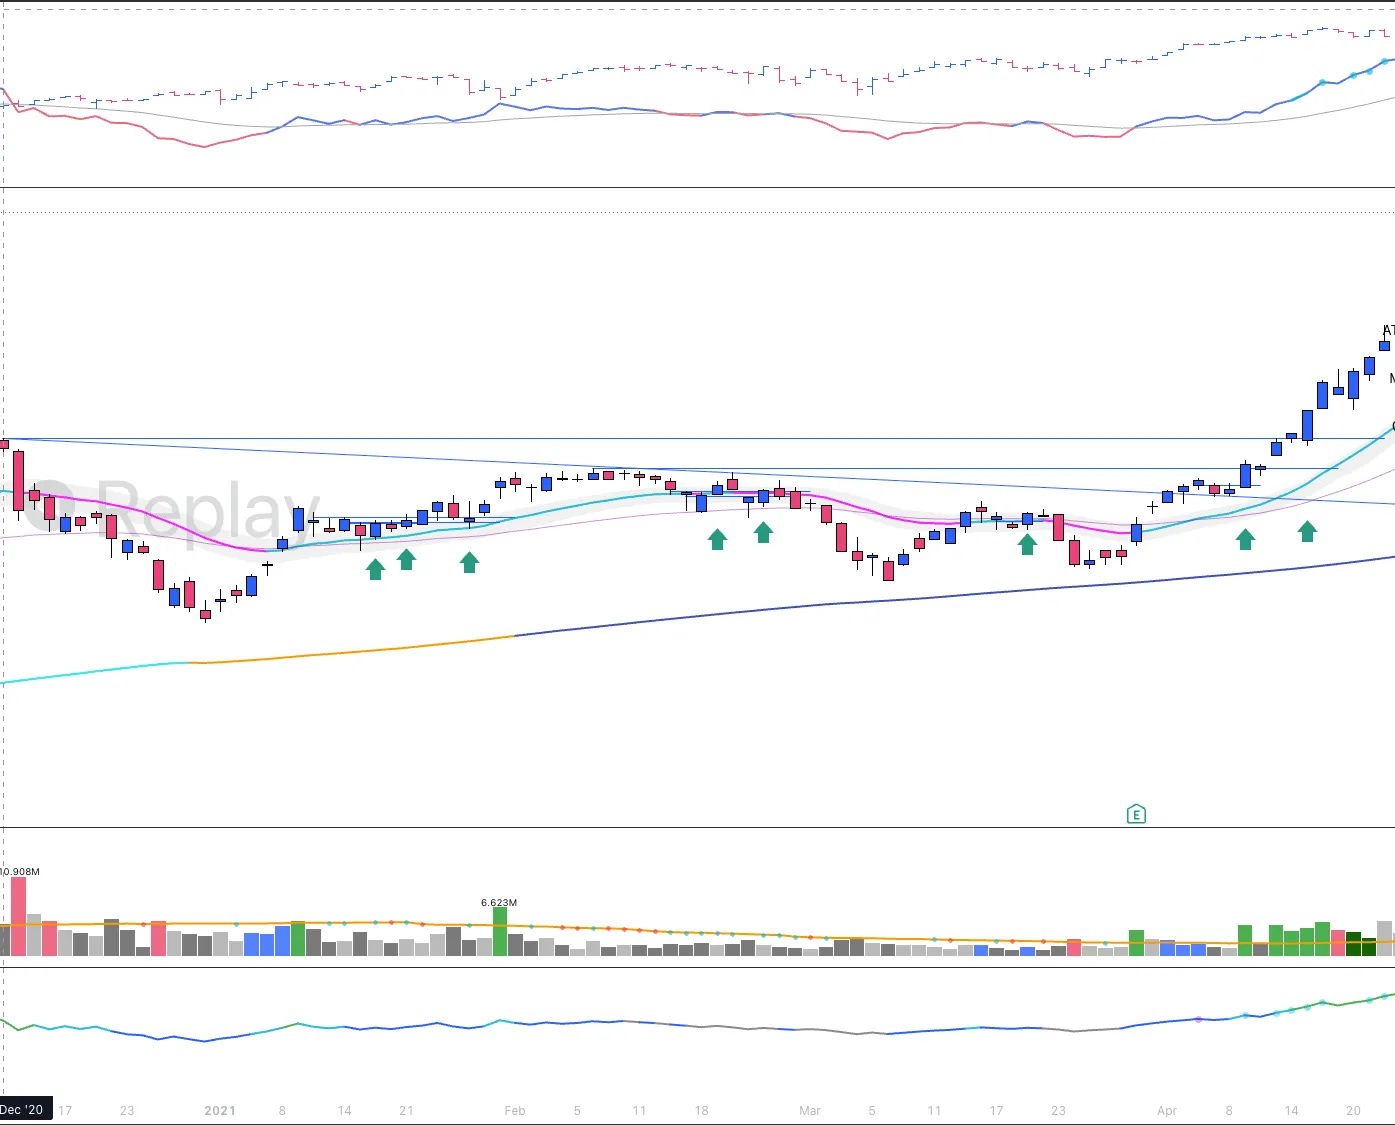Viewport: 1395px width, 1125px height.
Task: Click the "18" date label on time axis
Action: 702,1110
